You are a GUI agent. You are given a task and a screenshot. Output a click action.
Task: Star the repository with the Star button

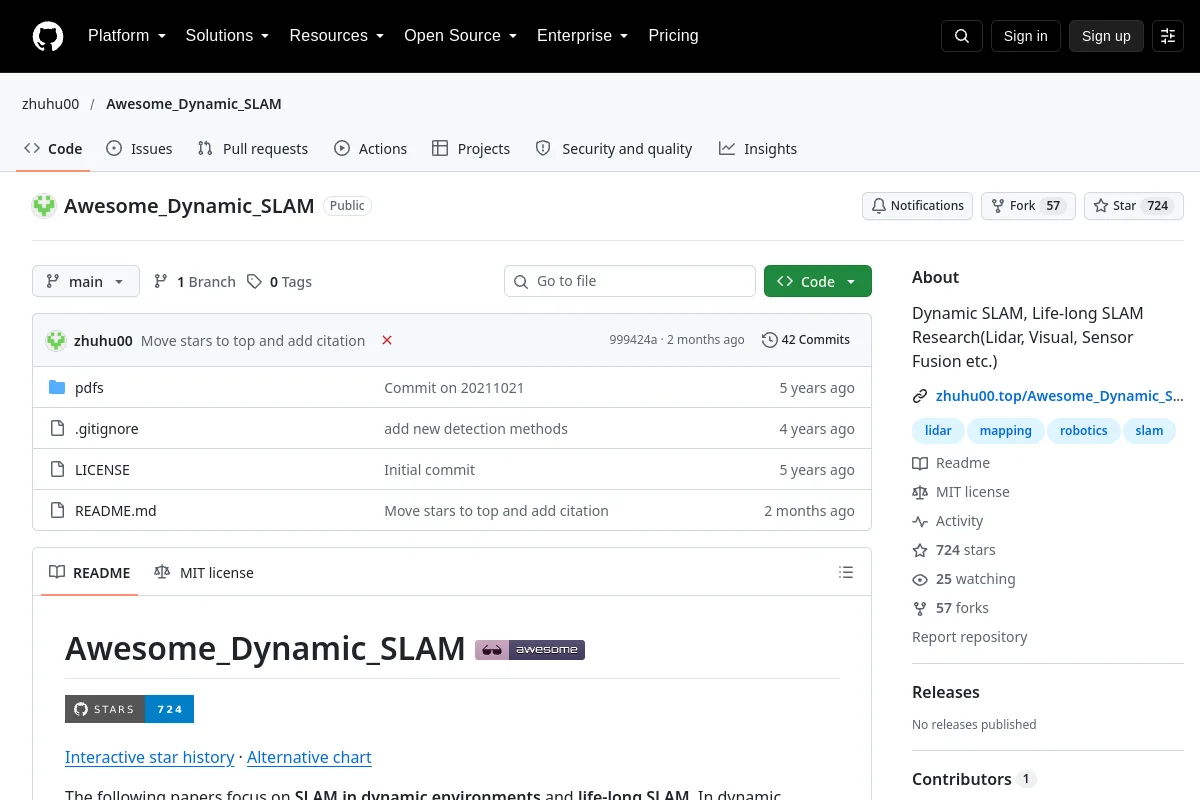pyautogui.click(x=1134, y=206)
